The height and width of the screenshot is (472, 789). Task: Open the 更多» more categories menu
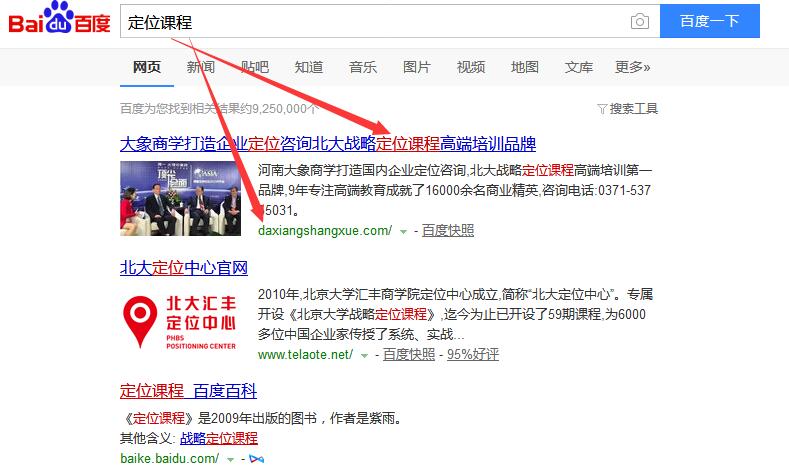coord(632,67)
